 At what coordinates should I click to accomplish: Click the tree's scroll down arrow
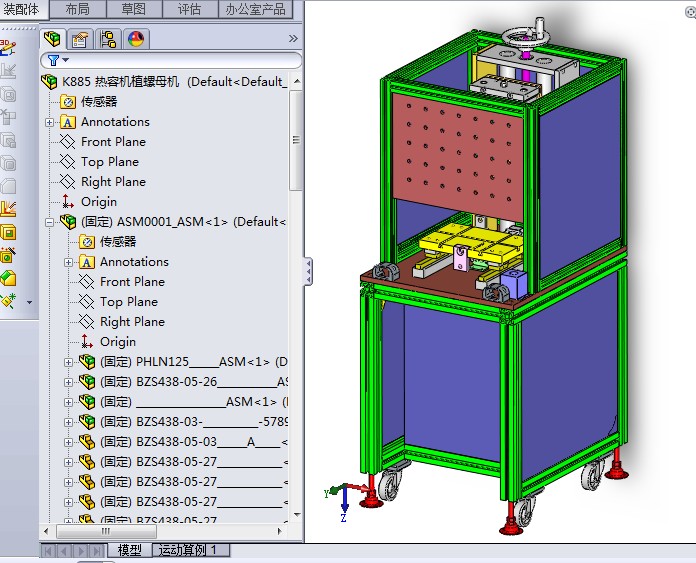pos(297,515)
